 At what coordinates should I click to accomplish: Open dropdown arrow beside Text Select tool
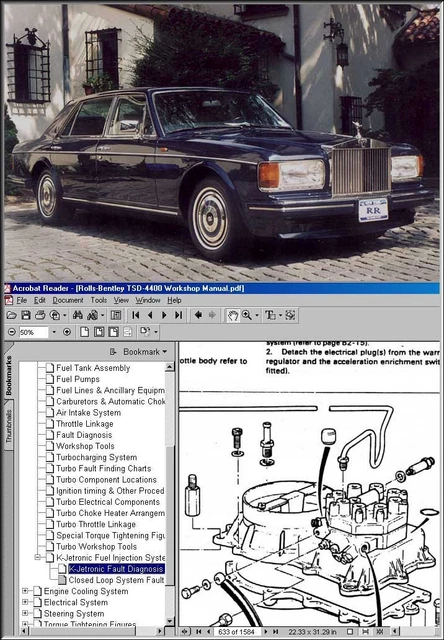280,315
